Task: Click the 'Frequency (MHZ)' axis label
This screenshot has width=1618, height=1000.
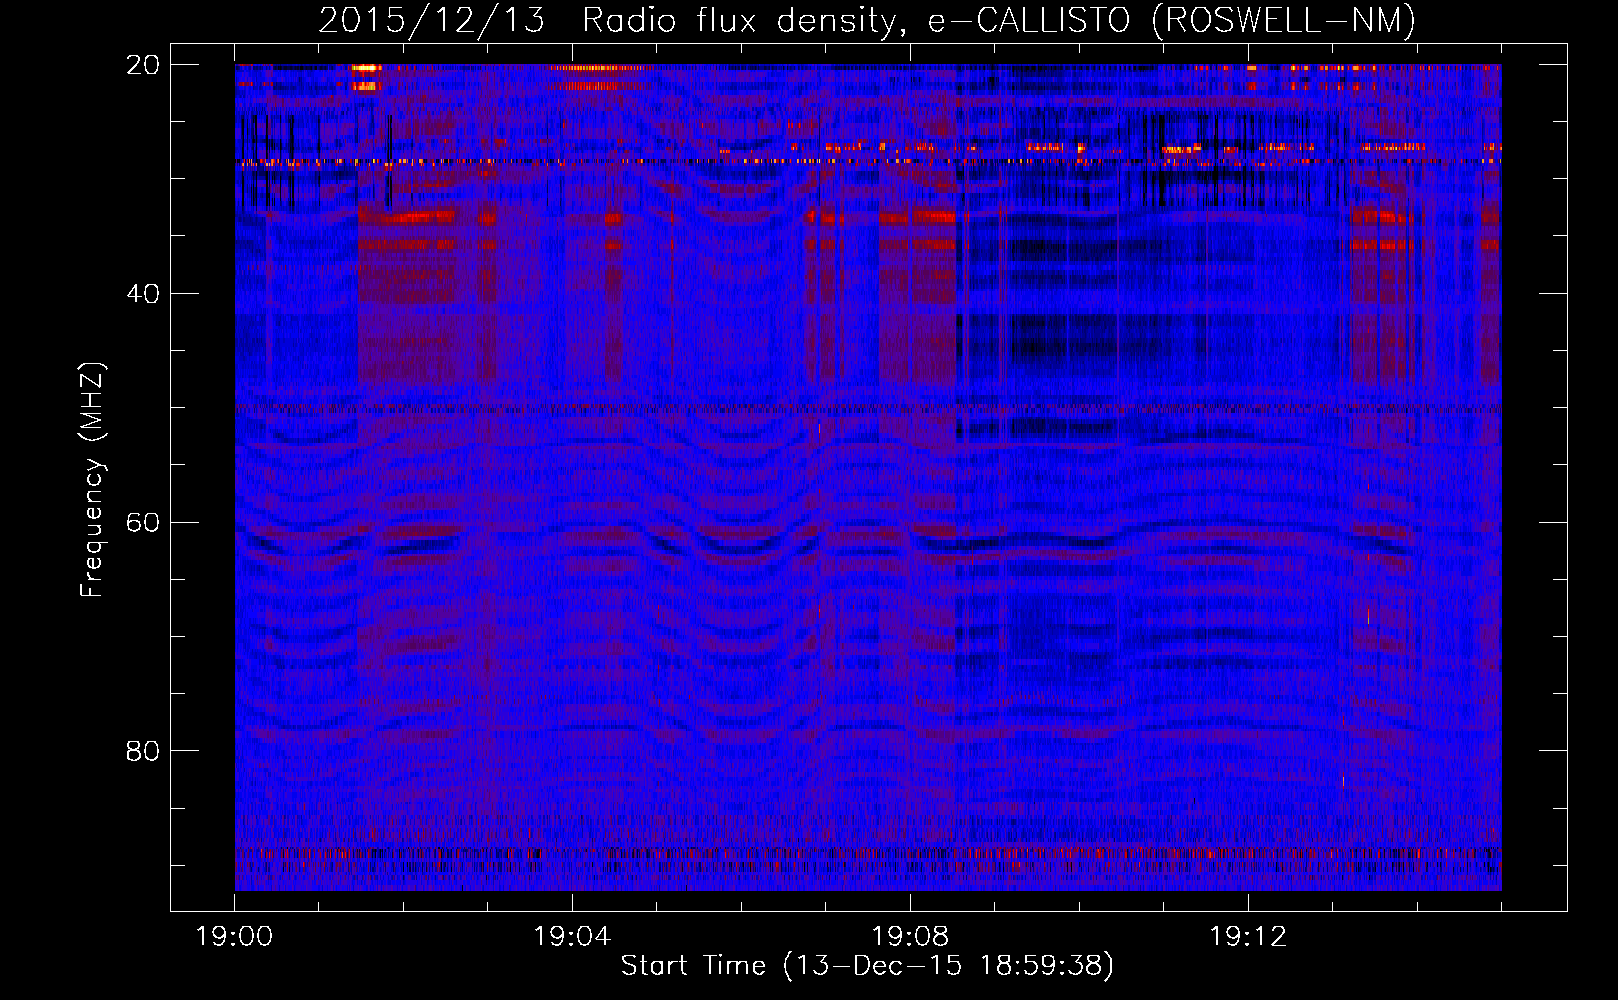Action: (92, 480)
